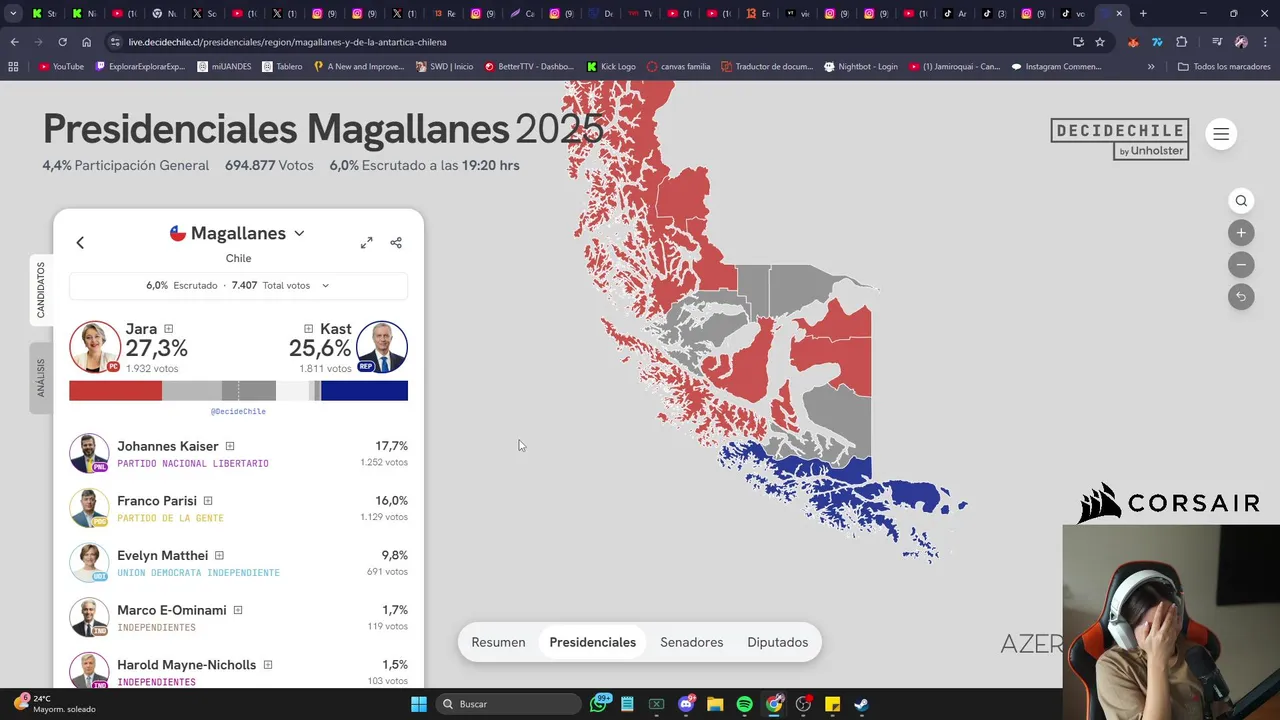Viewport: 1280px width, 720px height.
Task: Go back using the panel's left arrow
Action: [80, 242]
